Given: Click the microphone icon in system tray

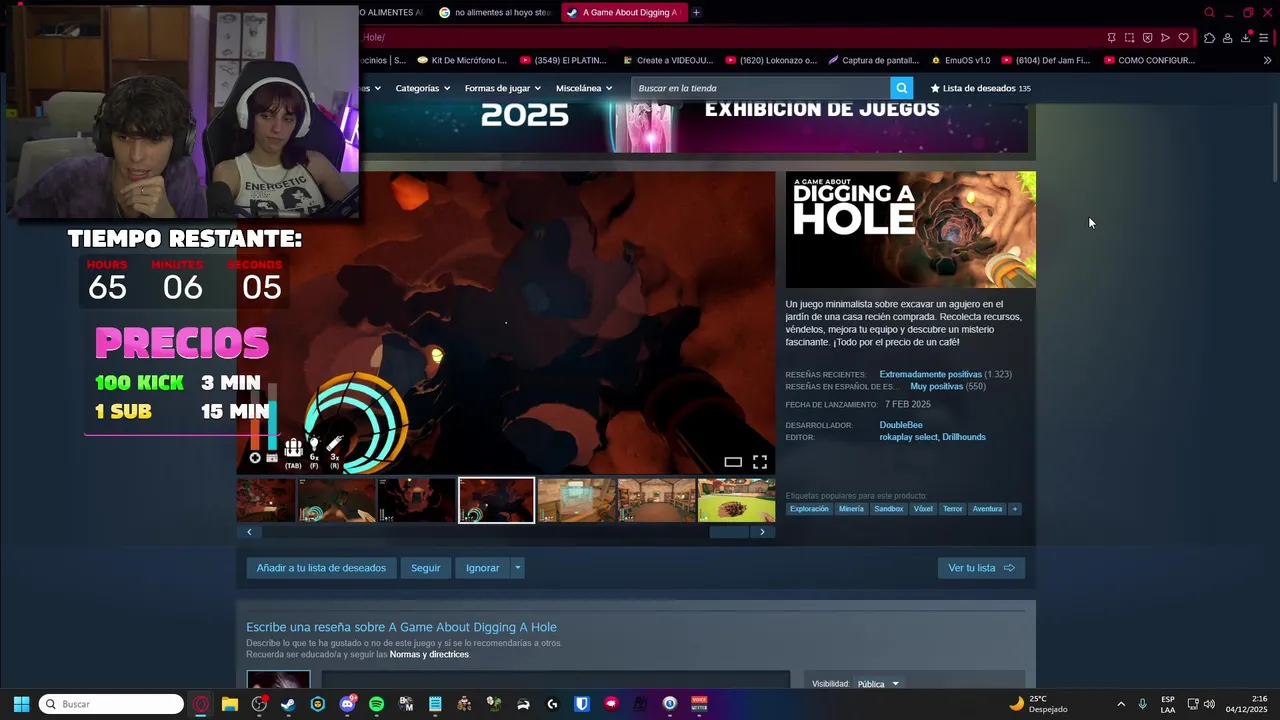Looking at the screenshot, I should pos(1142,704).
